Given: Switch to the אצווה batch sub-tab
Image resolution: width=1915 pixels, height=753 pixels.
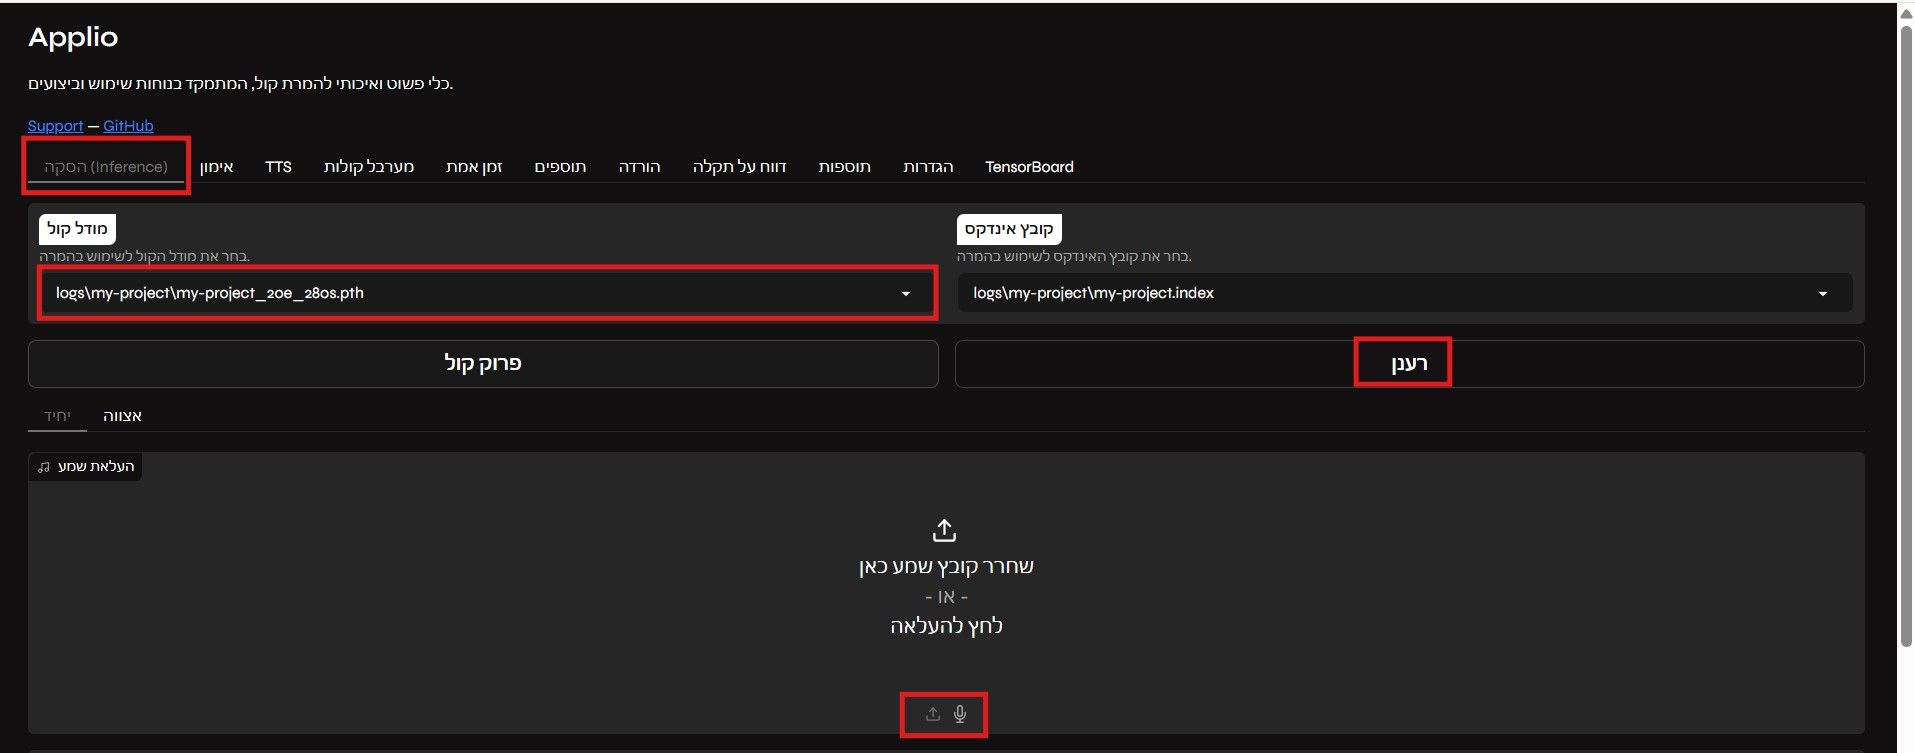Looking at the screenshot, I should (122, 416).
